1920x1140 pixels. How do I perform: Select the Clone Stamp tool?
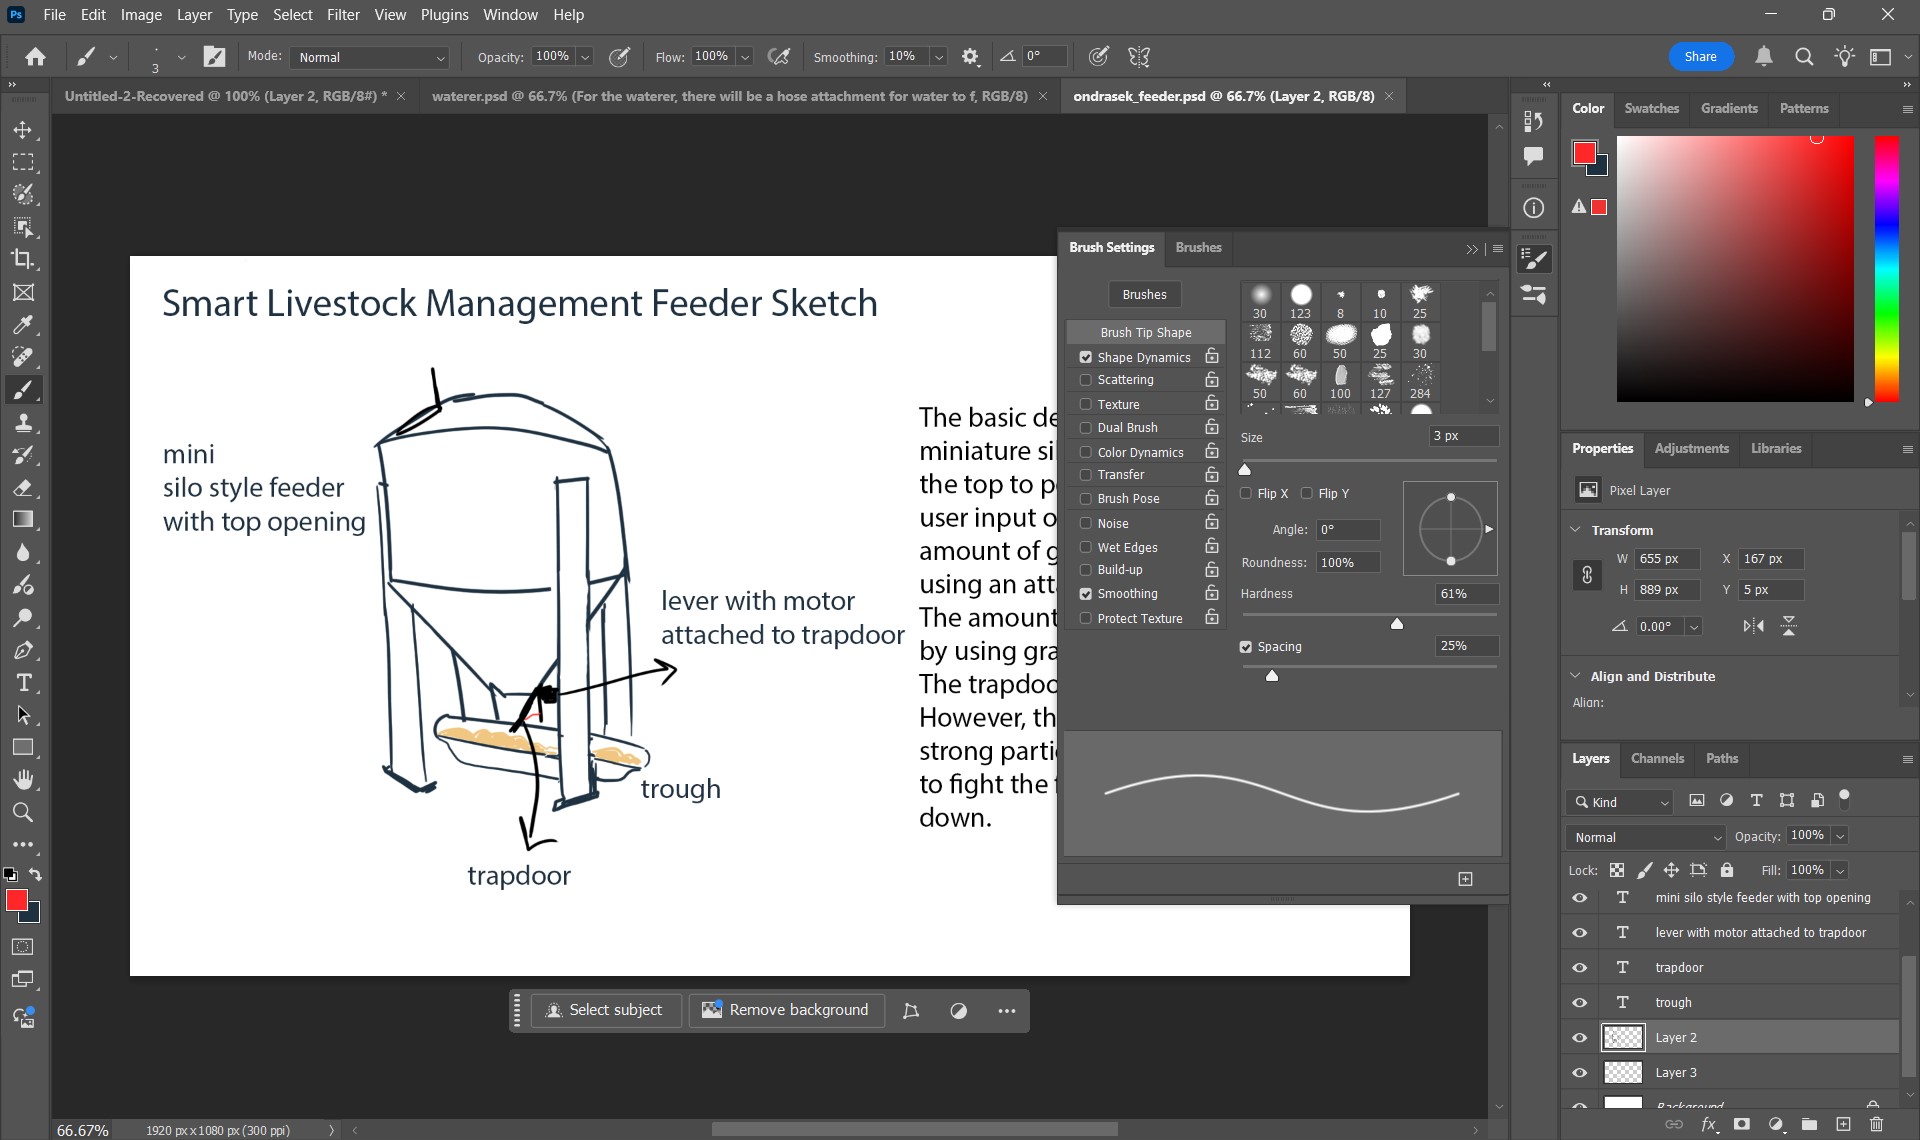(x=23, y=422)
